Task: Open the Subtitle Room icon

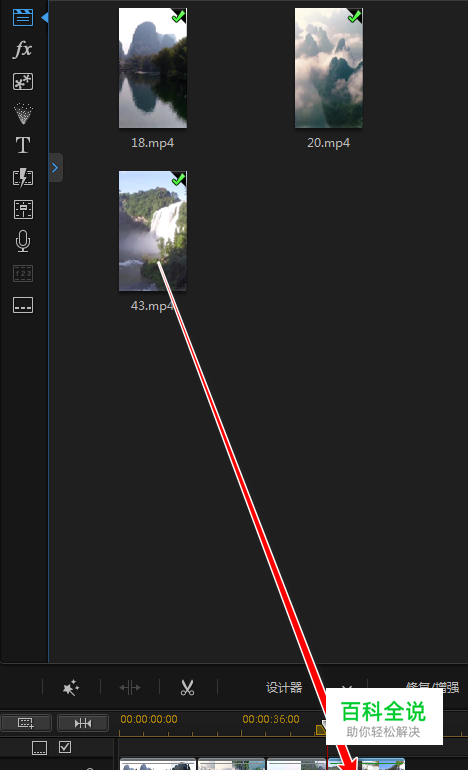Action: click(23, 305)
